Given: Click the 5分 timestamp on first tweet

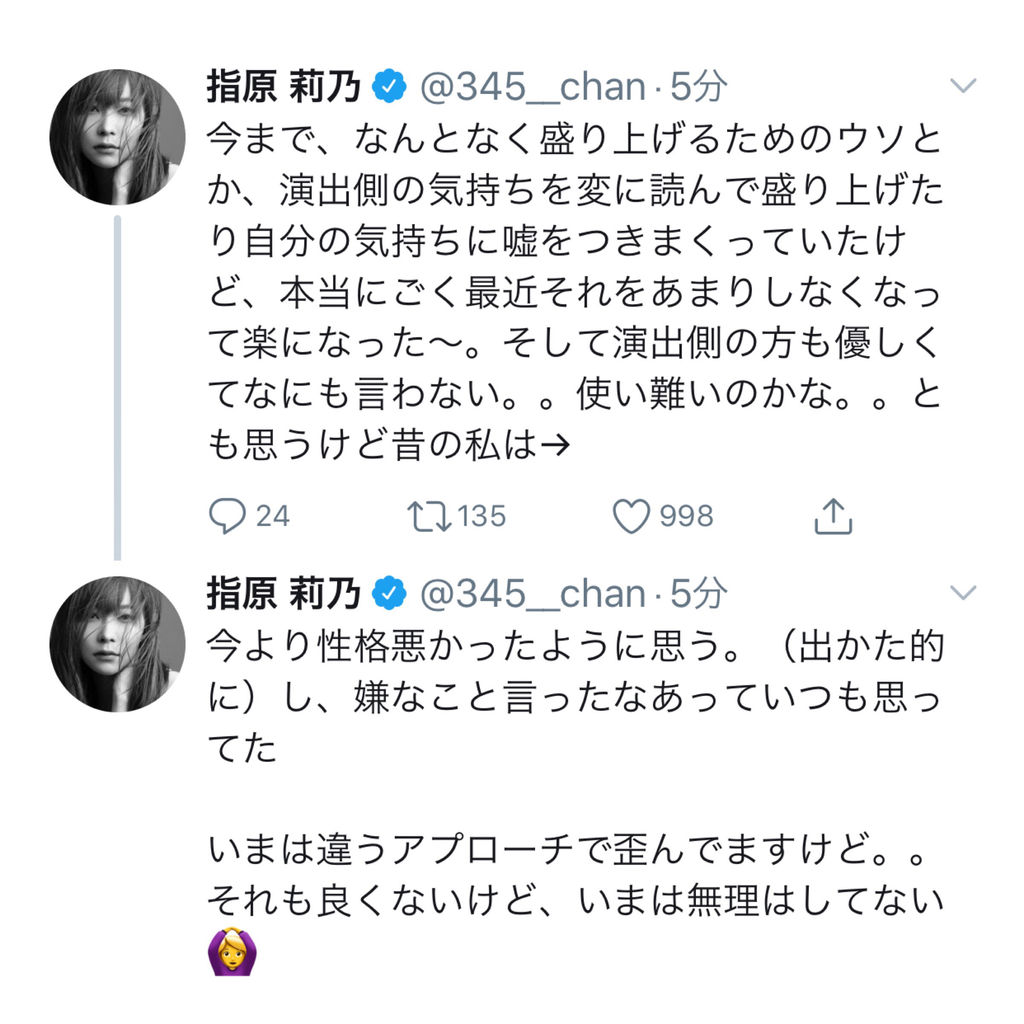Looking at the screenshot, I should click(697, 88).
